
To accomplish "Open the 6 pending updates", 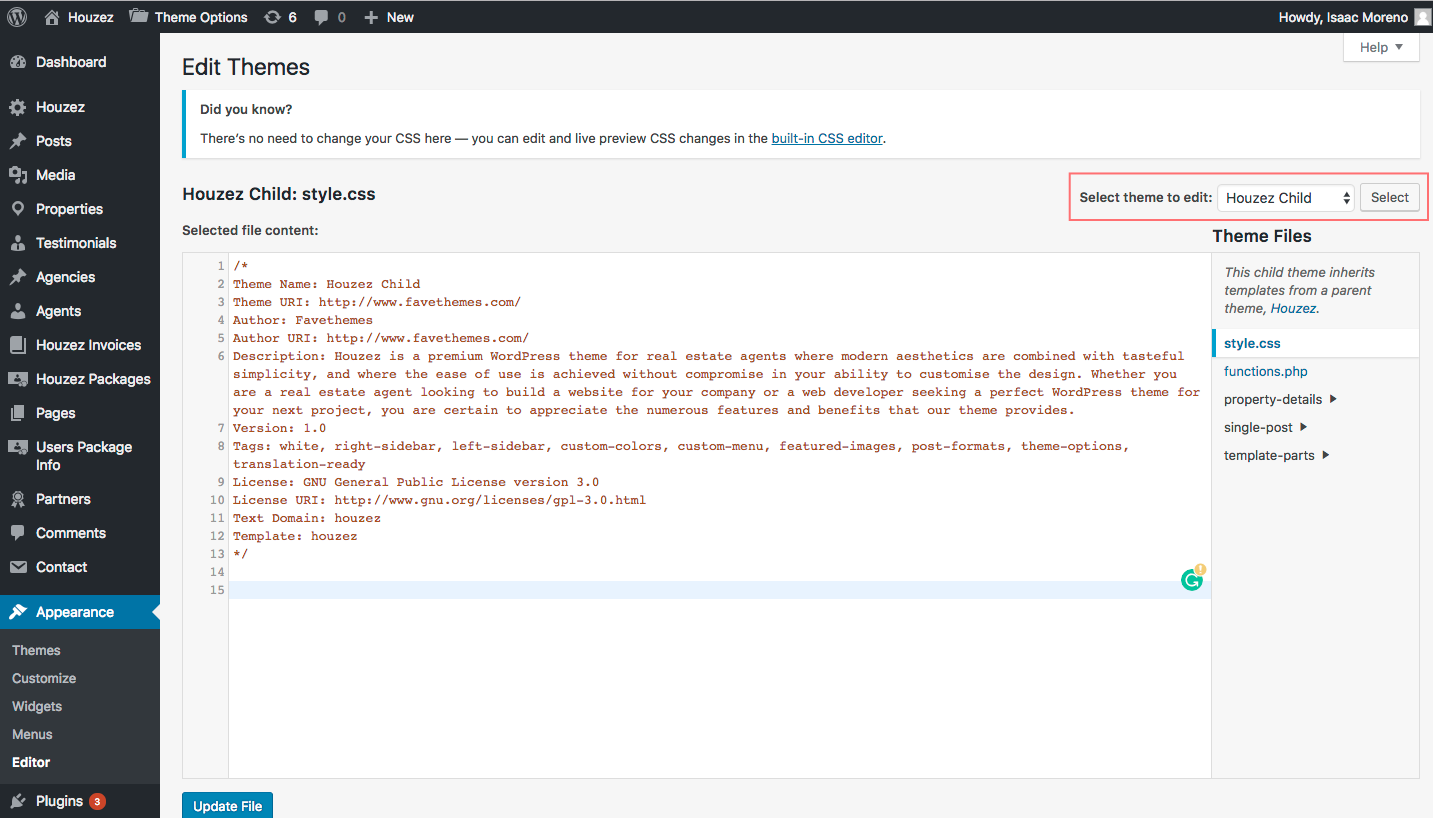I will point(280,17).
